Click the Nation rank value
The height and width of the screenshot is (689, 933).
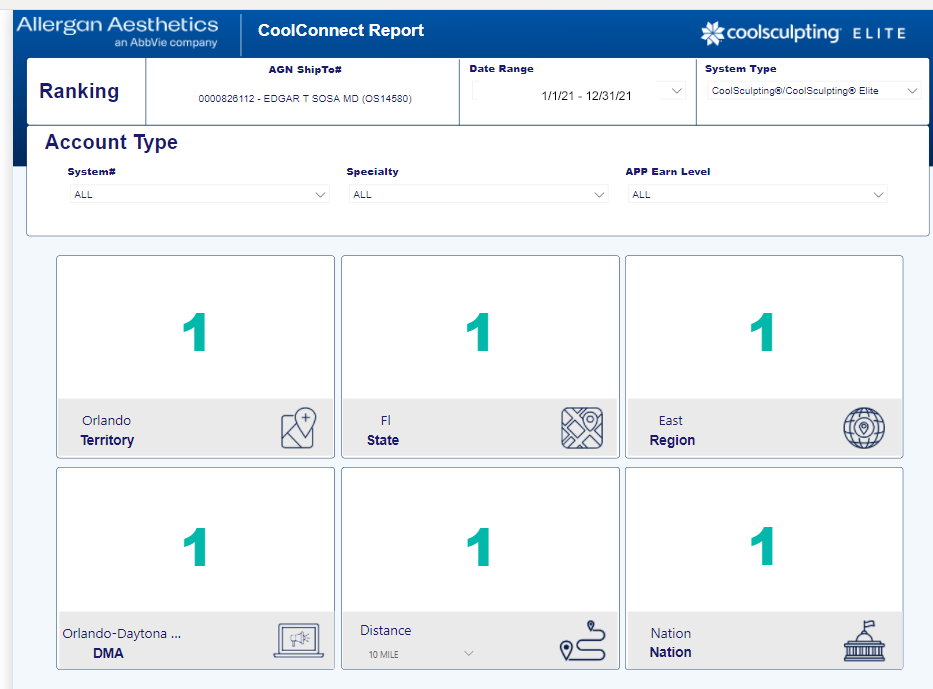click(x=763, y=547)
